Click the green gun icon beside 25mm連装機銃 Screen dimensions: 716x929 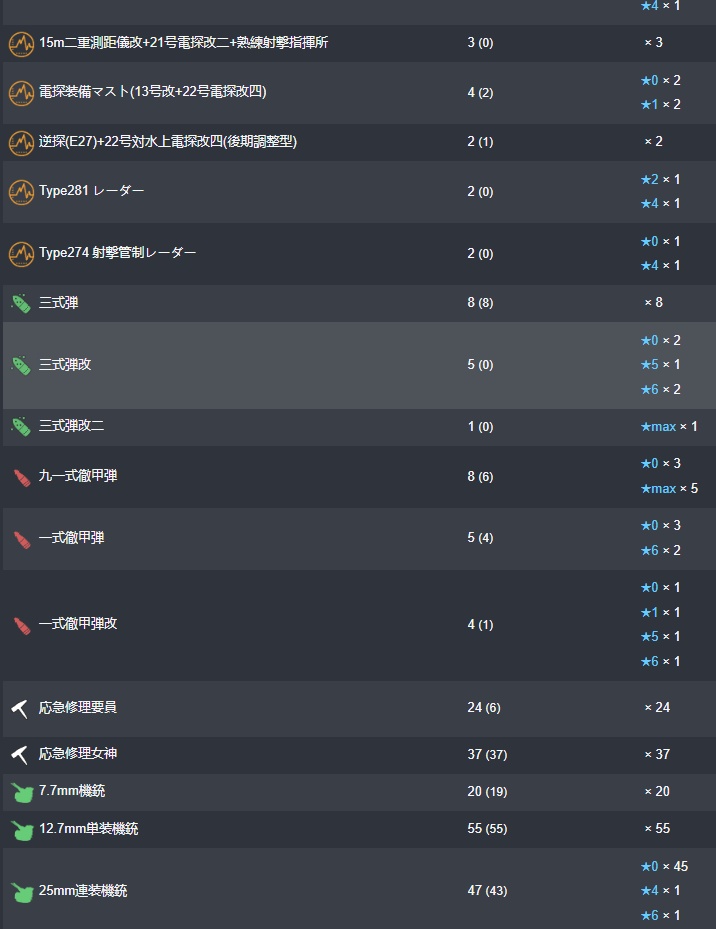coord(21,891)
